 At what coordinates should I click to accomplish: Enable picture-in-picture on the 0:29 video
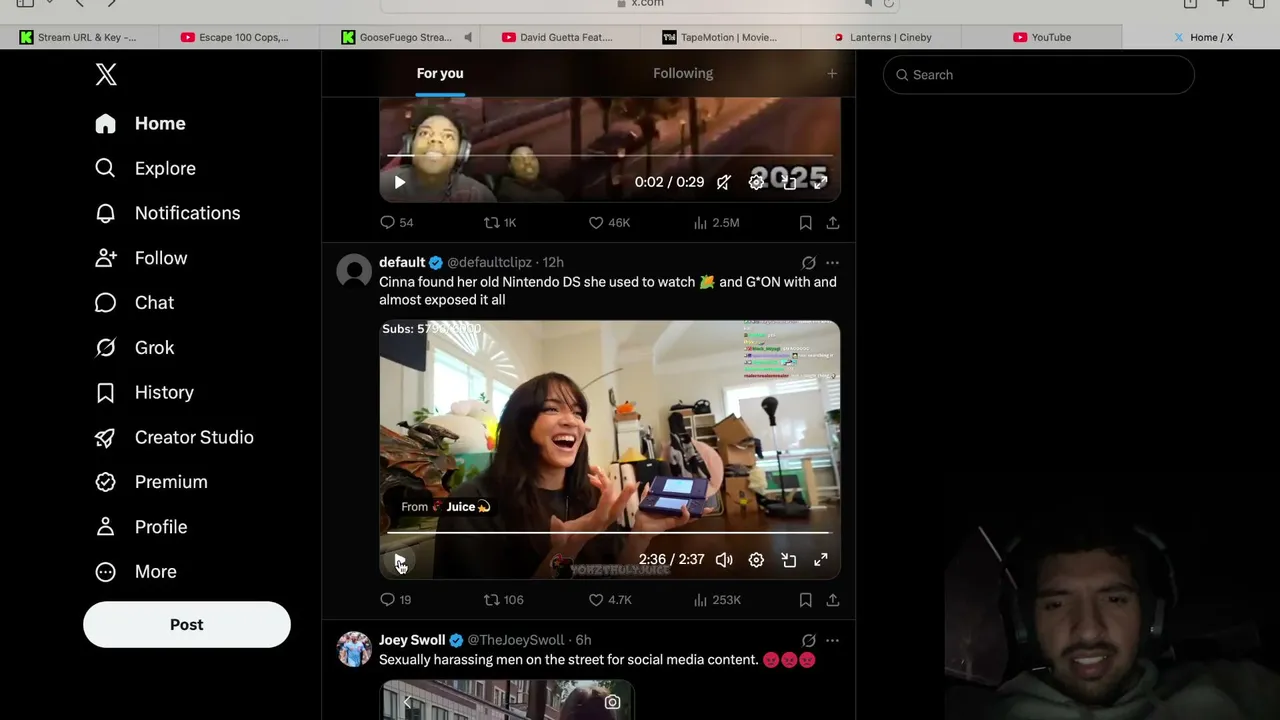[789, 182]
